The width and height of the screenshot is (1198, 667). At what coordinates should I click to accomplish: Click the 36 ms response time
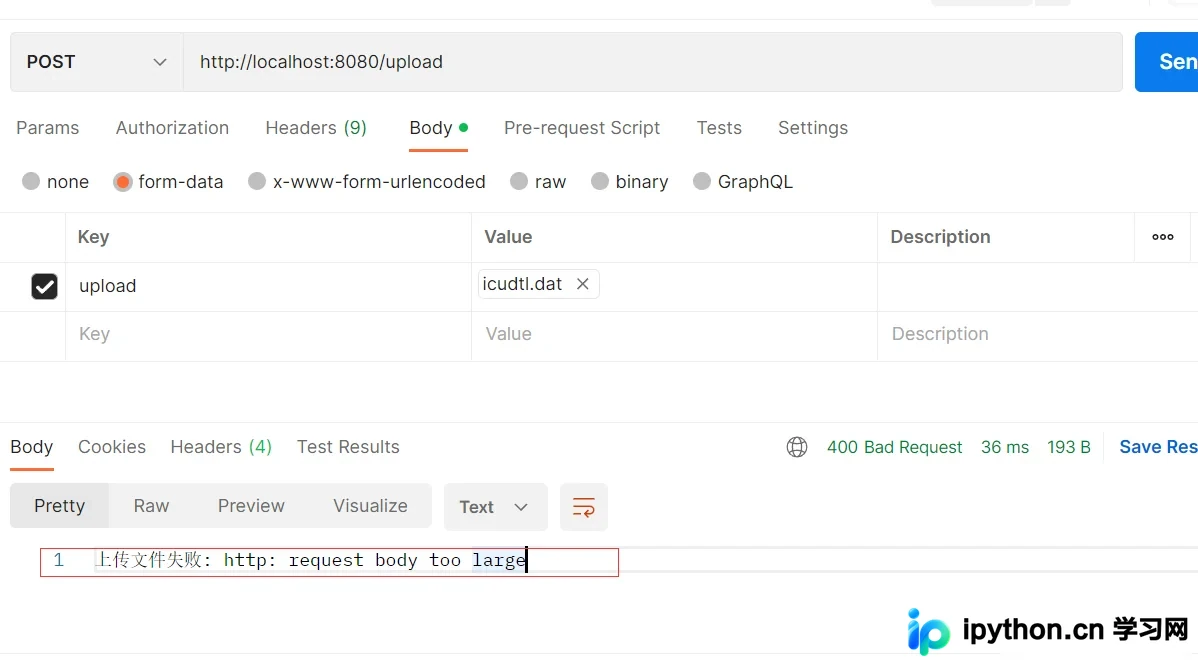pos(1005,447)
